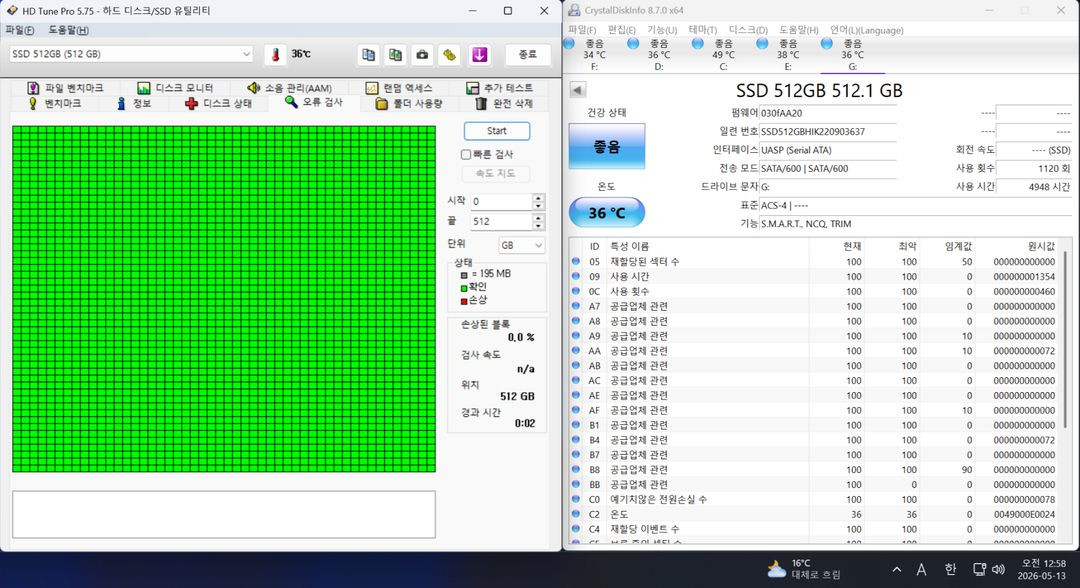Select the 재할당된 섹터 수 attribute row

click(x=816, y=262)
